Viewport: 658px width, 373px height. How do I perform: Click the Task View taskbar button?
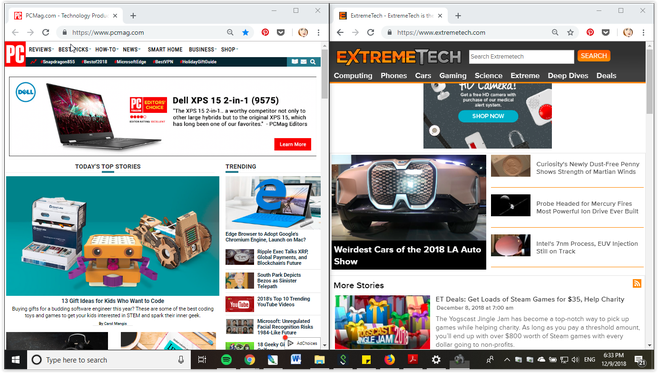tap(202, 360)
